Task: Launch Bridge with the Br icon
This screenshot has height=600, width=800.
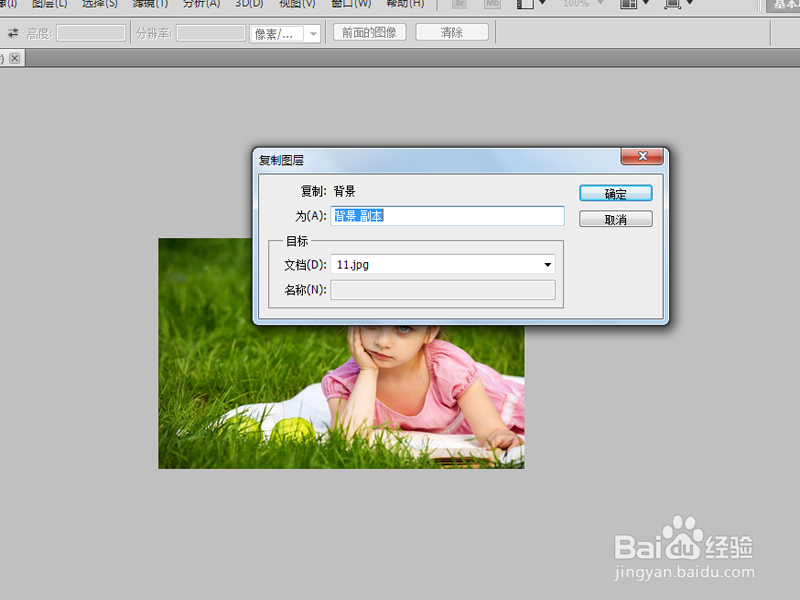Action: (x=460, y=4)
